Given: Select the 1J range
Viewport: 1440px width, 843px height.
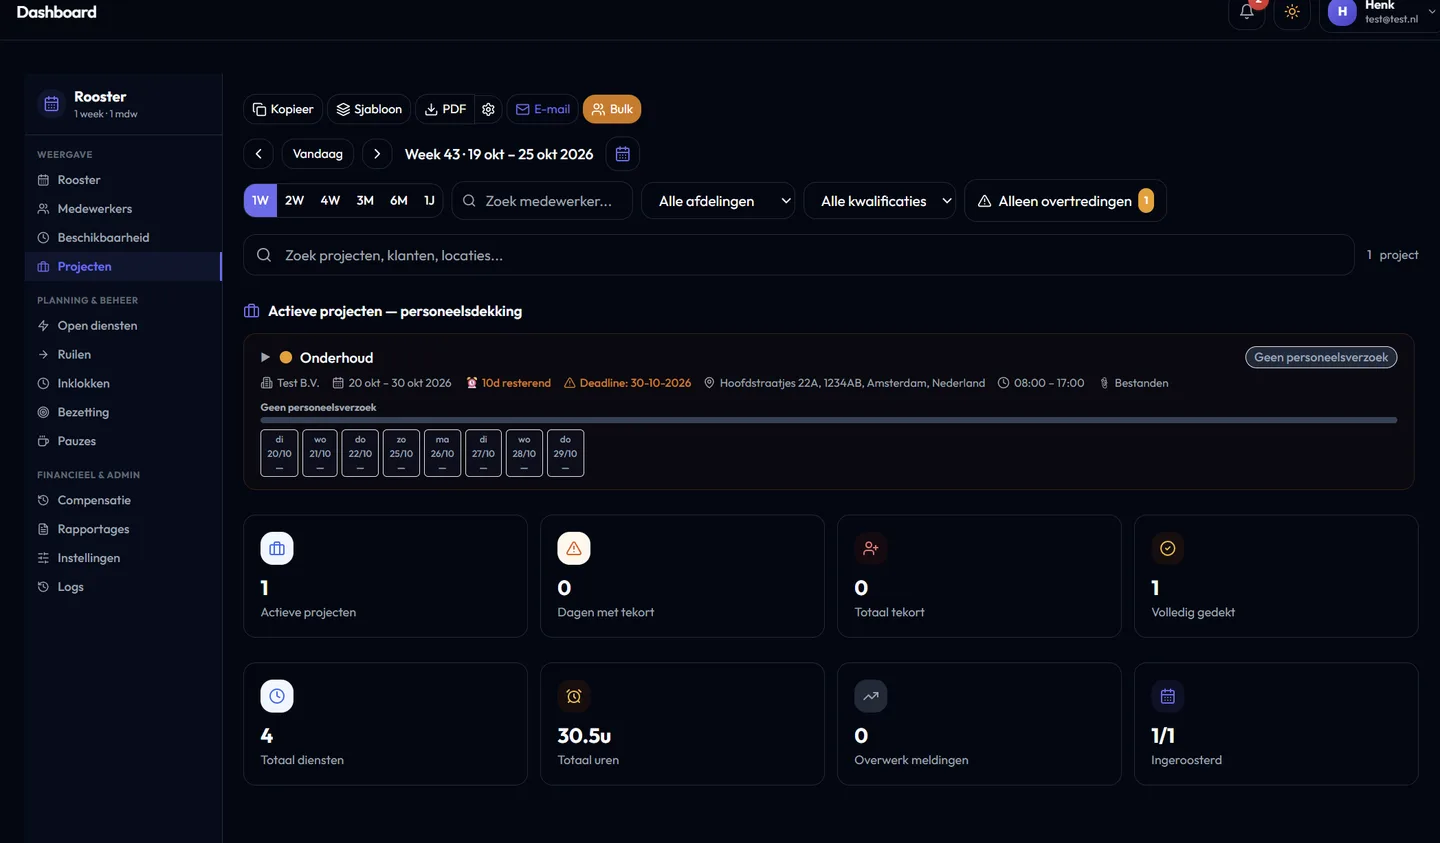Looking at the screenshot, I should point(429,201).
